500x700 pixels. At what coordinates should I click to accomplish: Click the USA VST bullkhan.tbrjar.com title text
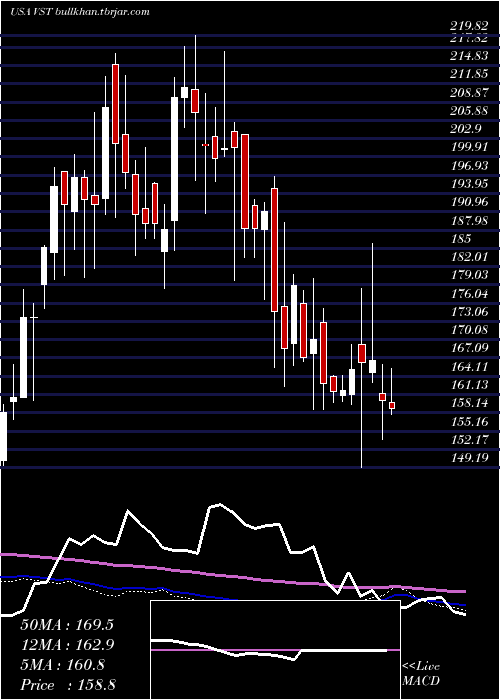[79, 12]
